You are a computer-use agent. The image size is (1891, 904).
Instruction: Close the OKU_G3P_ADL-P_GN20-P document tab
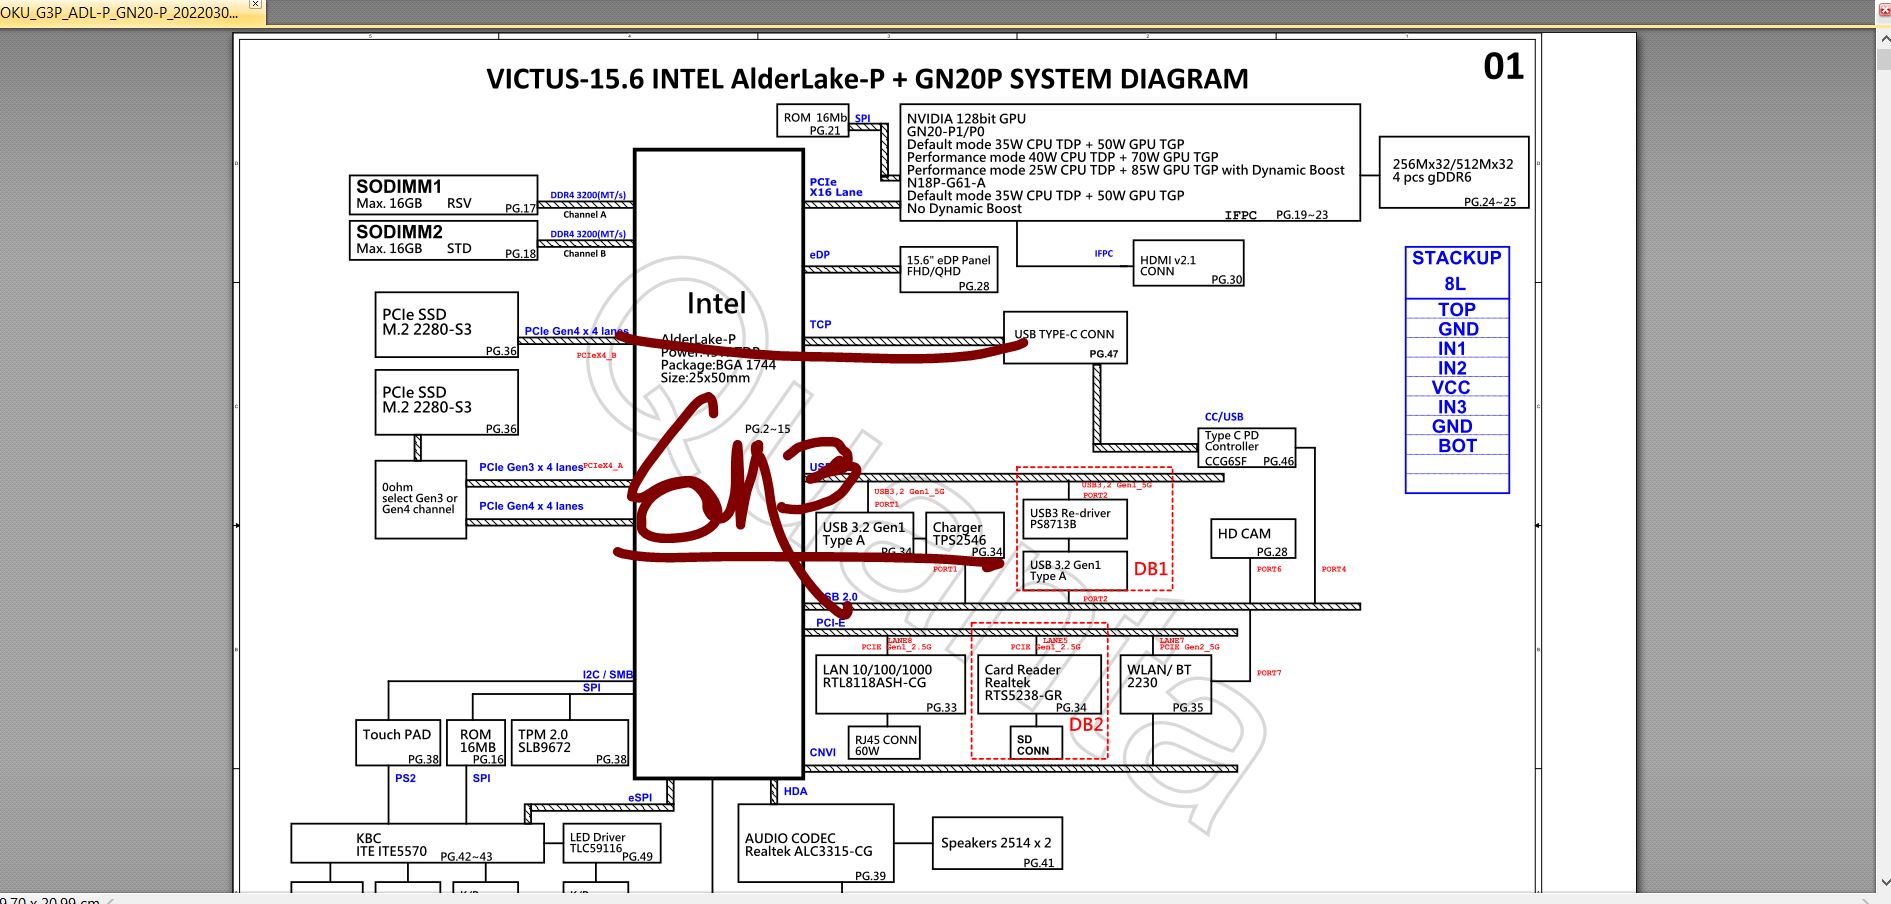255,5
